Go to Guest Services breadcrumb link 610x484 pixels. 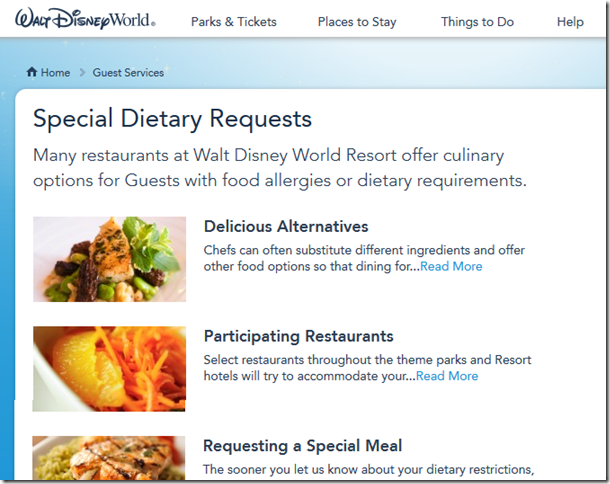[x=128, y=73]
